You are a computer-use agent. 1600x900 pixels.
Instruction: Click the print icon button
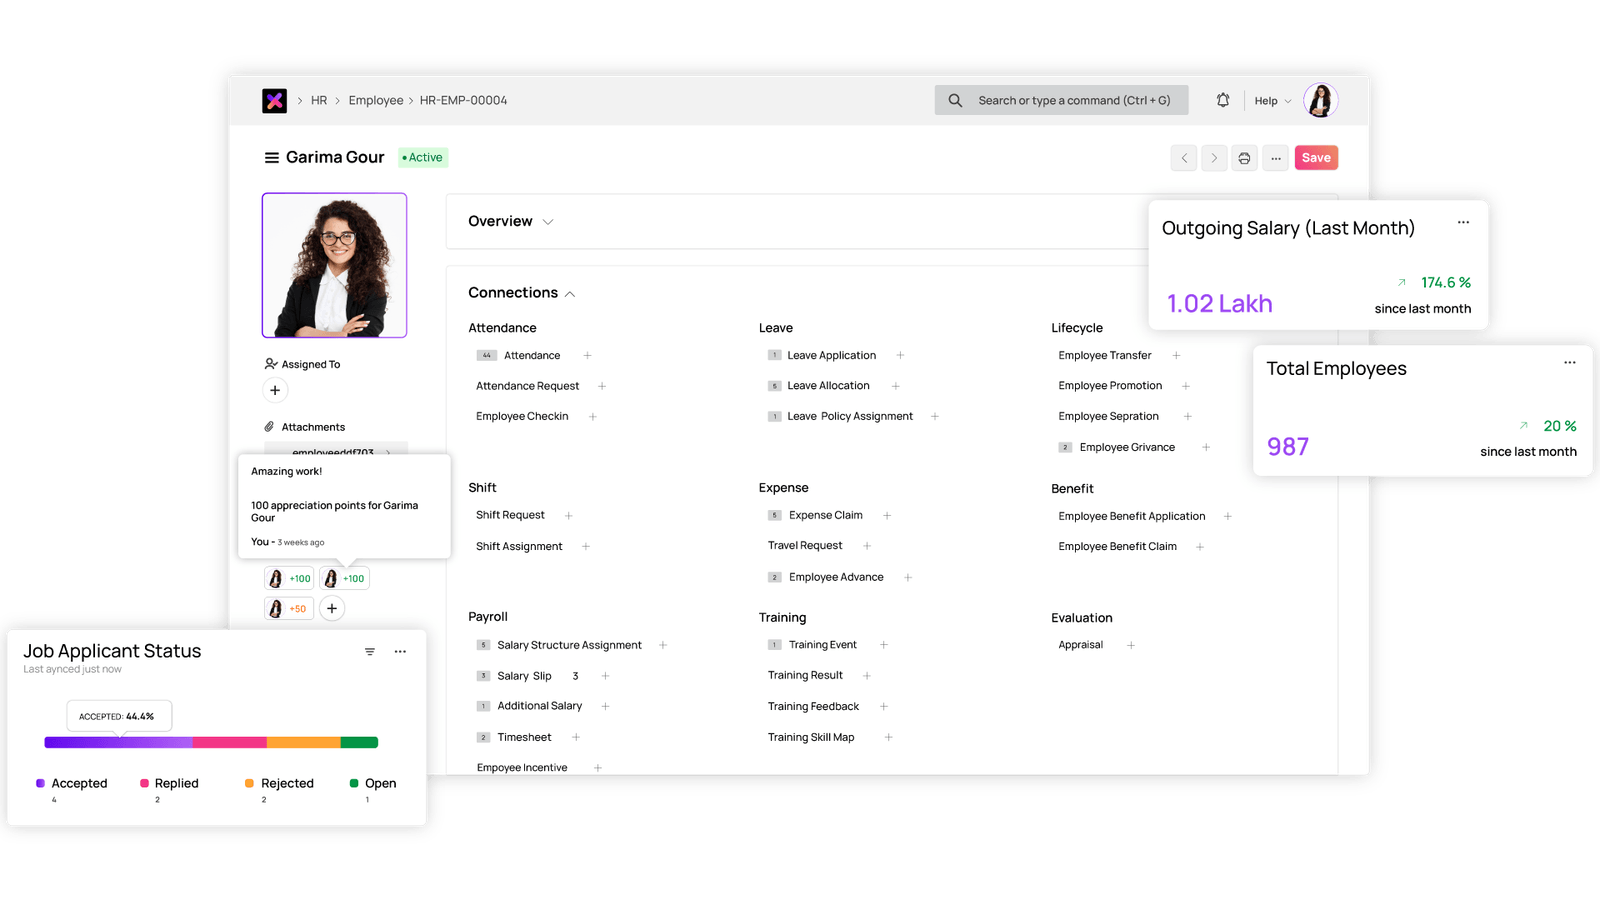pos(1244,158)
